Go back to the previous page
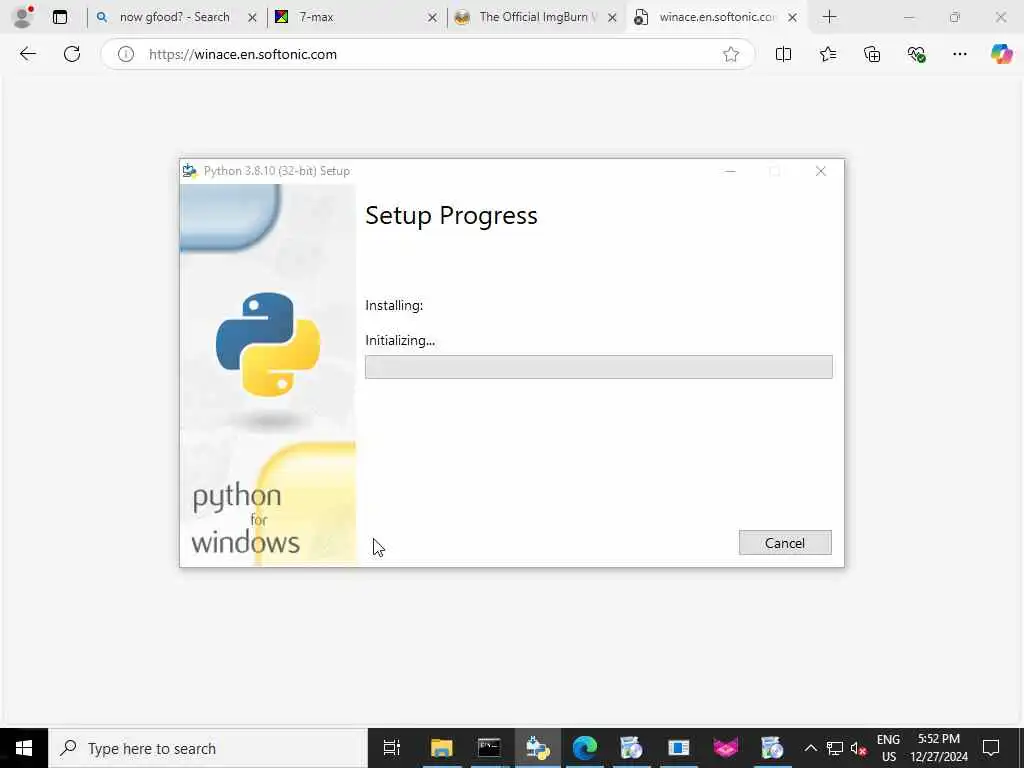Viewport: 1024px width, 768px height. [27, 54]
